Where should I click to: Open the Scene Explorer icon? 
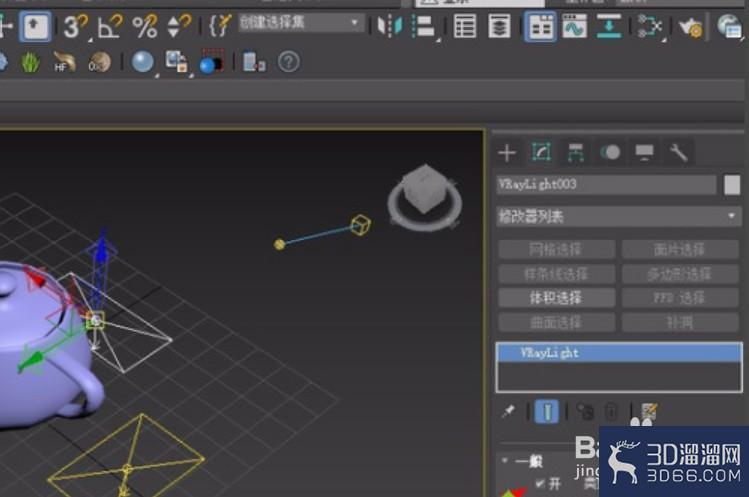tap(465, 26)
